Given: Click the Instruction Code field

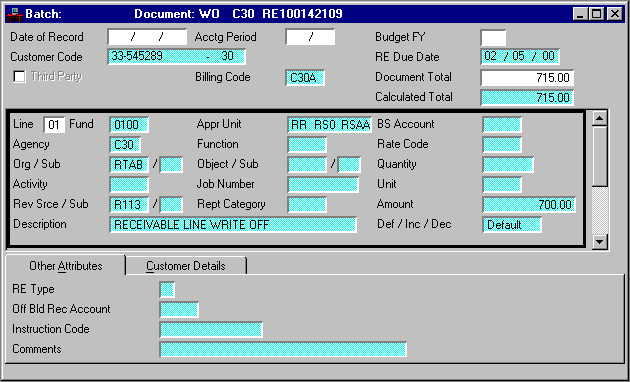Looking at the screenshot, I should (211, 330).
